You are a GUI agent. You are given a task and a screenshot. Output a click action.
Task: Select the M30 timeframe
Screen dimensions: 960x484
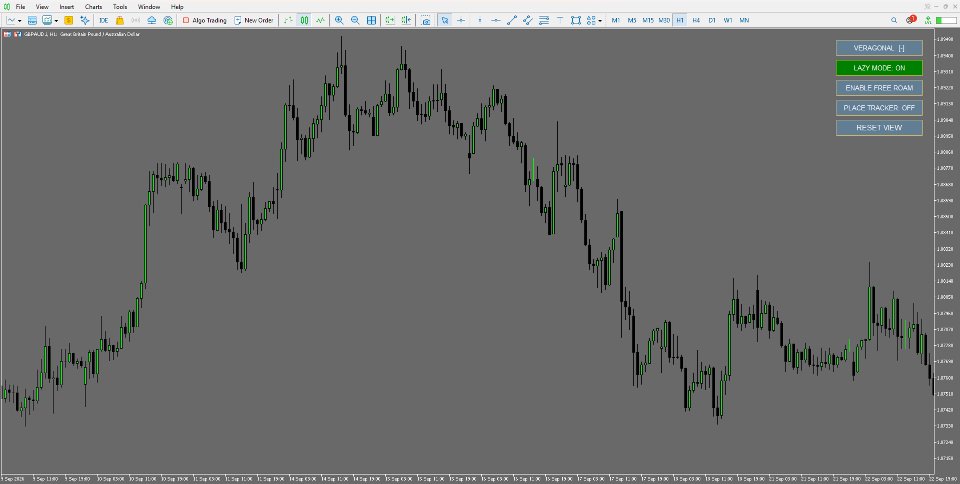[664, 20]
